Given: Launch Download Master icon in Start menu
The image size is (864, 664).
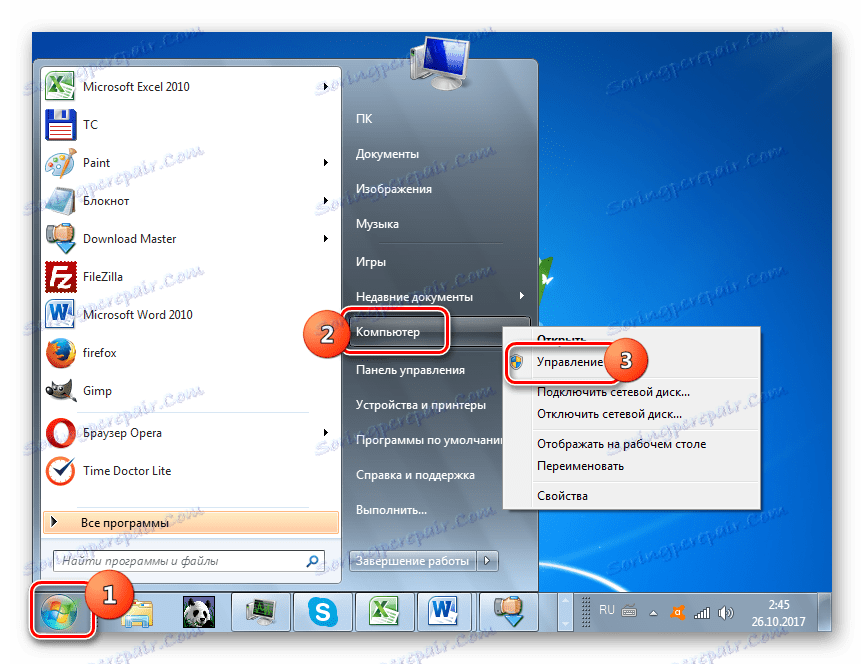Looking at the screenshot, I should (60, 239).
